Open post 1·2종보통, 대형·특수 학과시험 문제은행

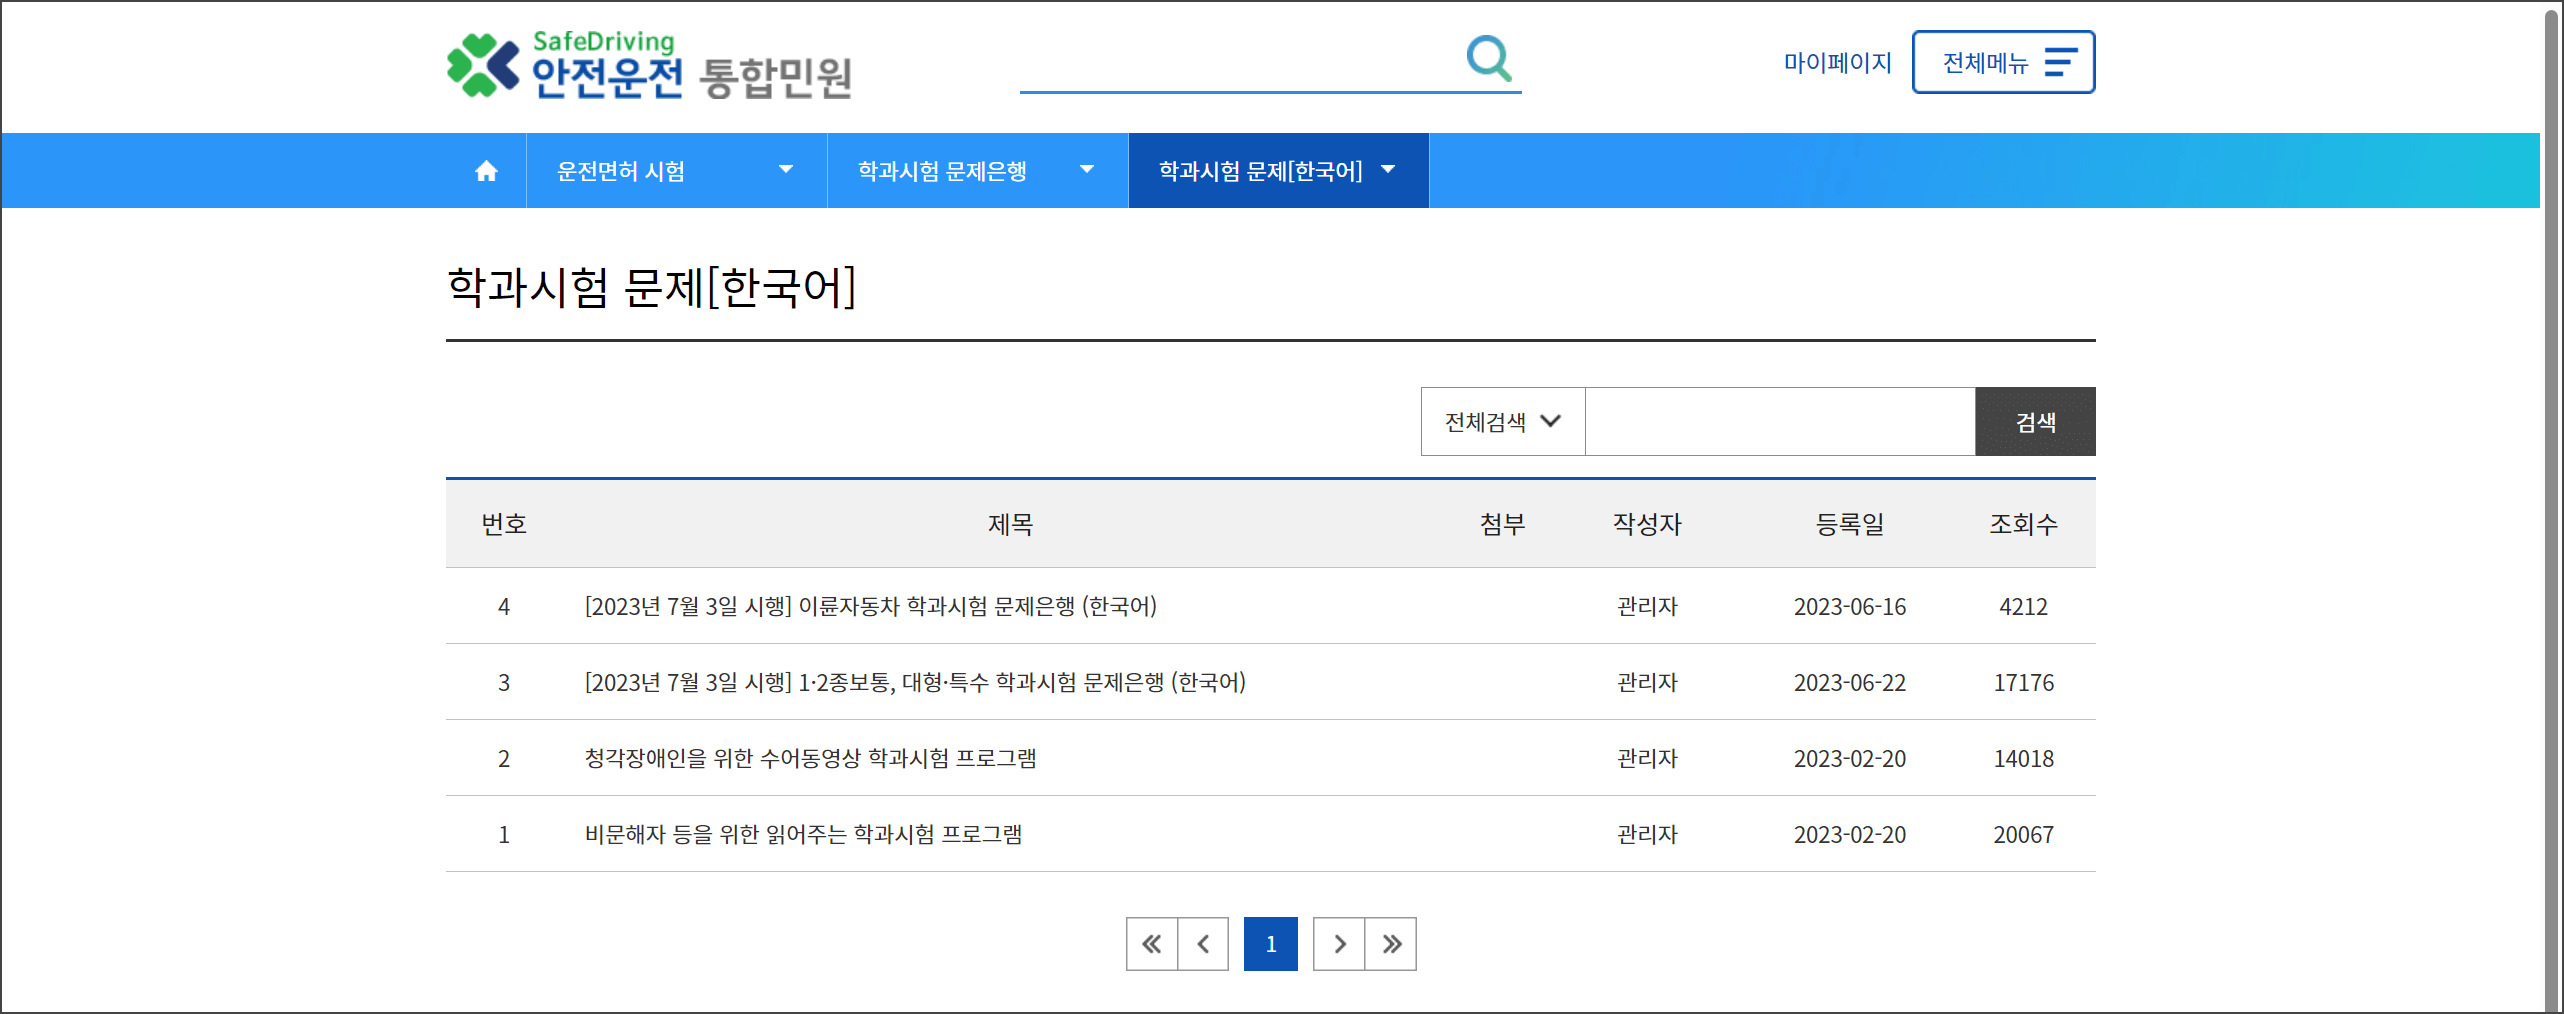915,682
